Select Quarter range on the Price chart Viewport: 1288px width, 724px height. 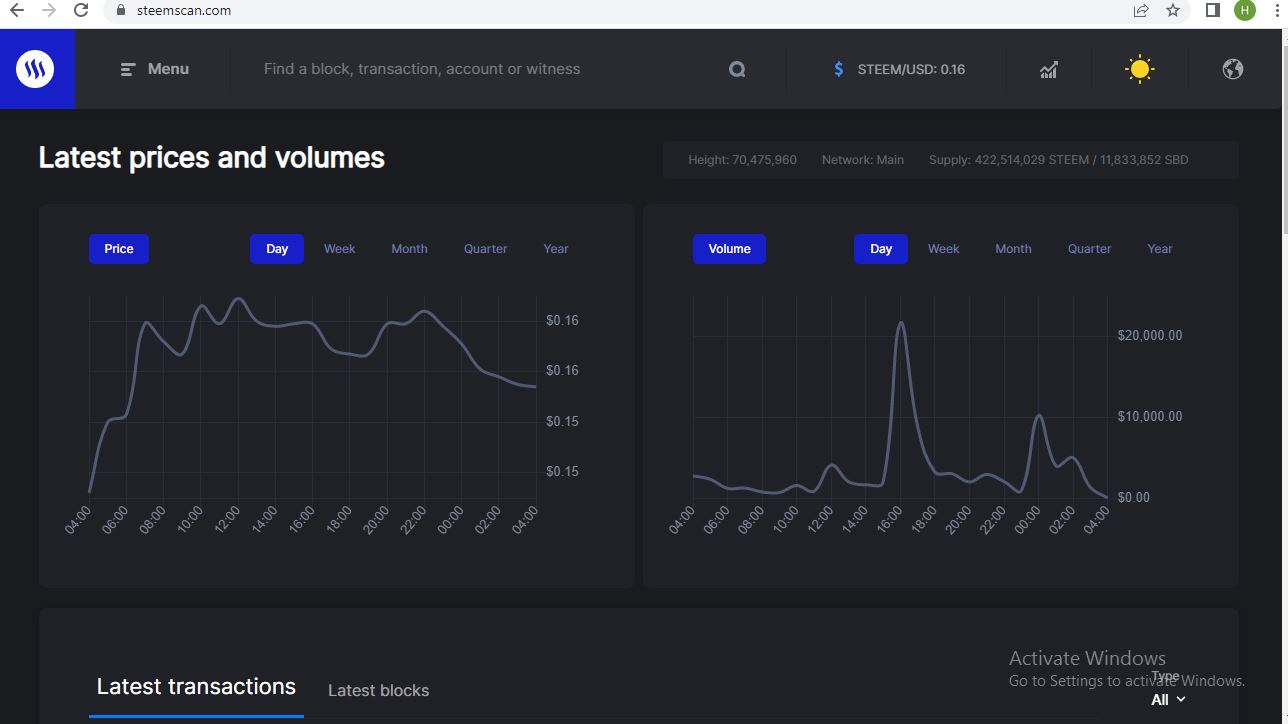[485, 249]
